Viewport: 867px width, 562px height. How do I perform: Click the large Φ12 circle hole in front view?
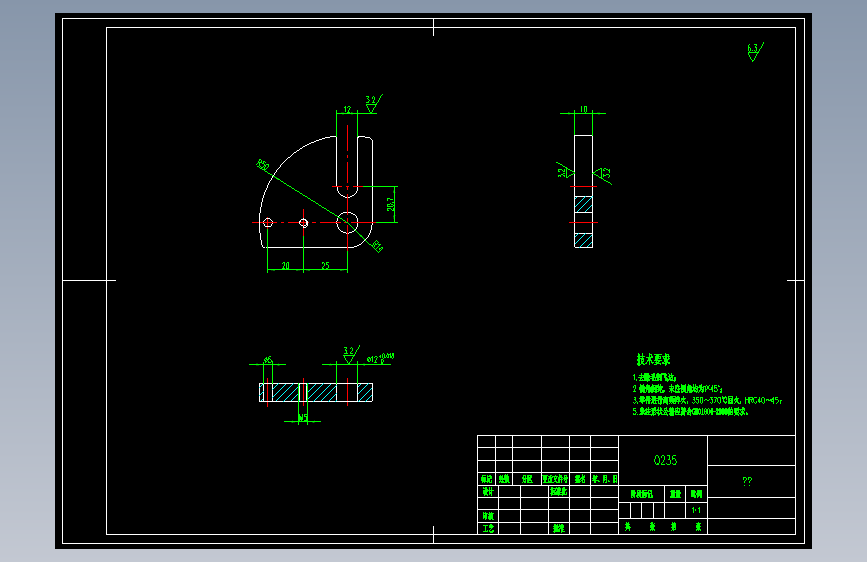[347, 222]
